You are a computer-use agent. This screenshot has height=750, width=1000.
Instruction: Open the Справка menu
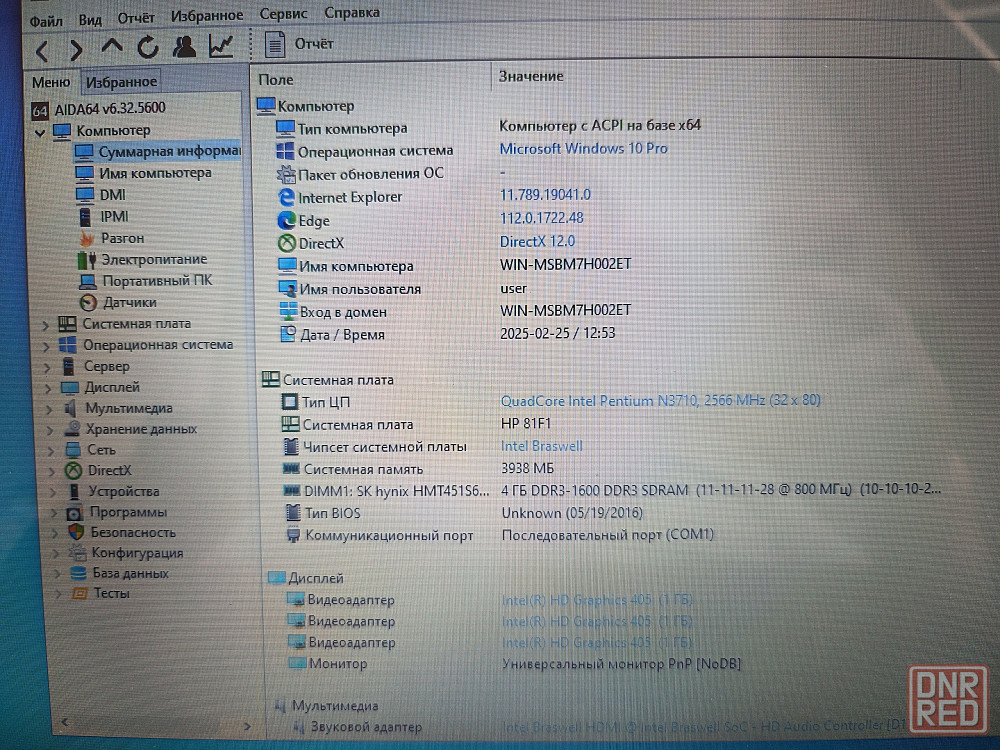[352, 12]
